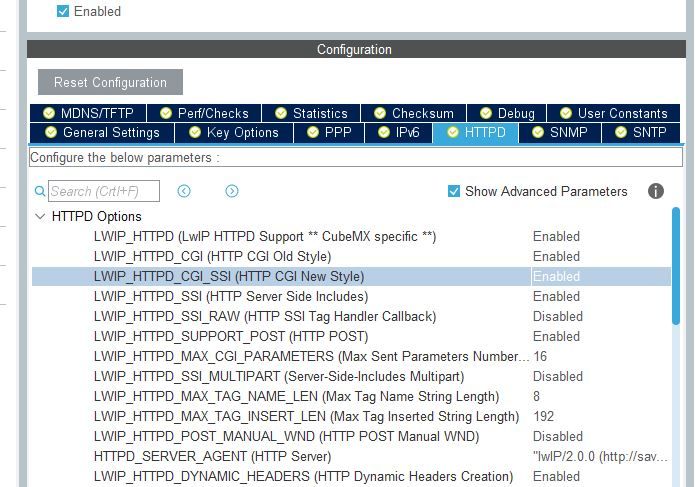Change LWIP_HTTPD_CGI Old Style value

(x=556, y=256)
